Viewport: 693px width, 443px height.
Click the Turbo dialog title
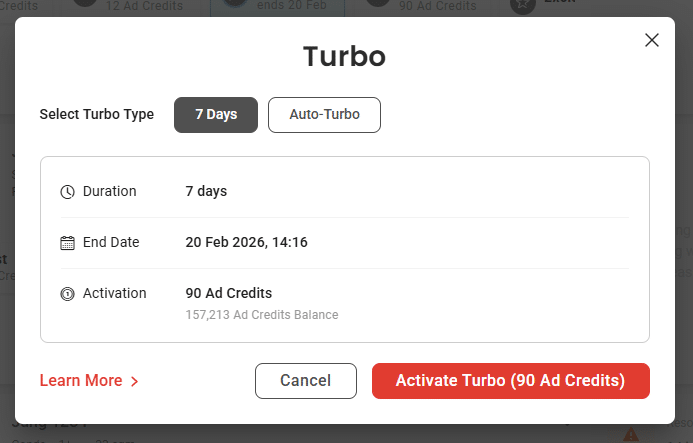[344, 56]
